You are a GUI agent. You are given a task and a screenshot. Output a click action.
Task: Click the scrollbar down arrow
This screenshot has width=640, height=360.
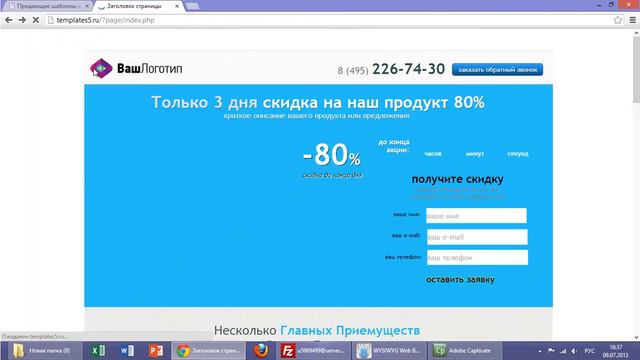tap(636, 337)
